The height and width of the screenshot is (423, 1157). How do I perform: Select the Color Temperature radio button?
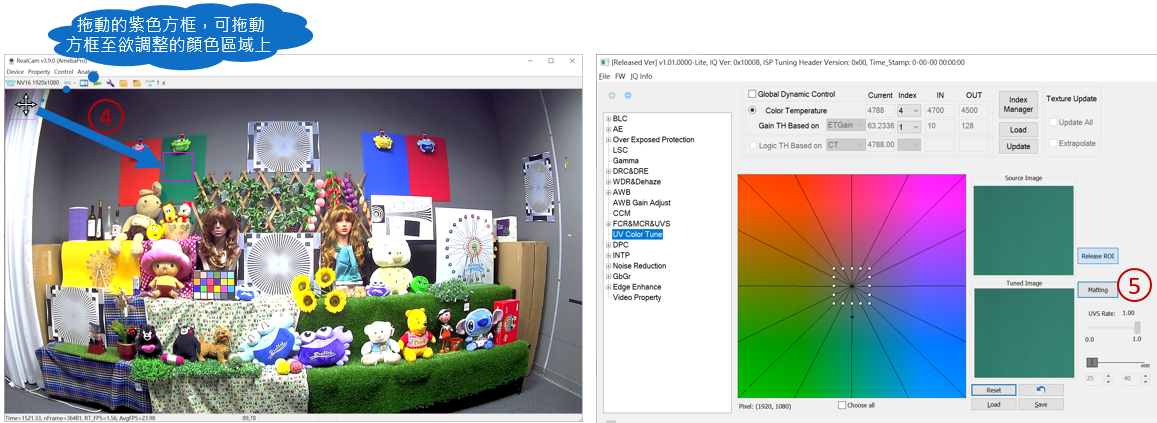752,110
